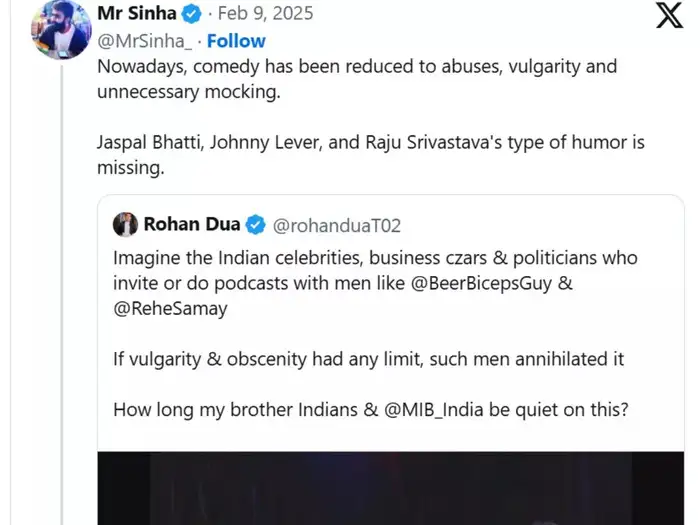The height and width of the screenshot is (525, 700).
Task: Follow the @MrSinha_ account
Action: 236,41
